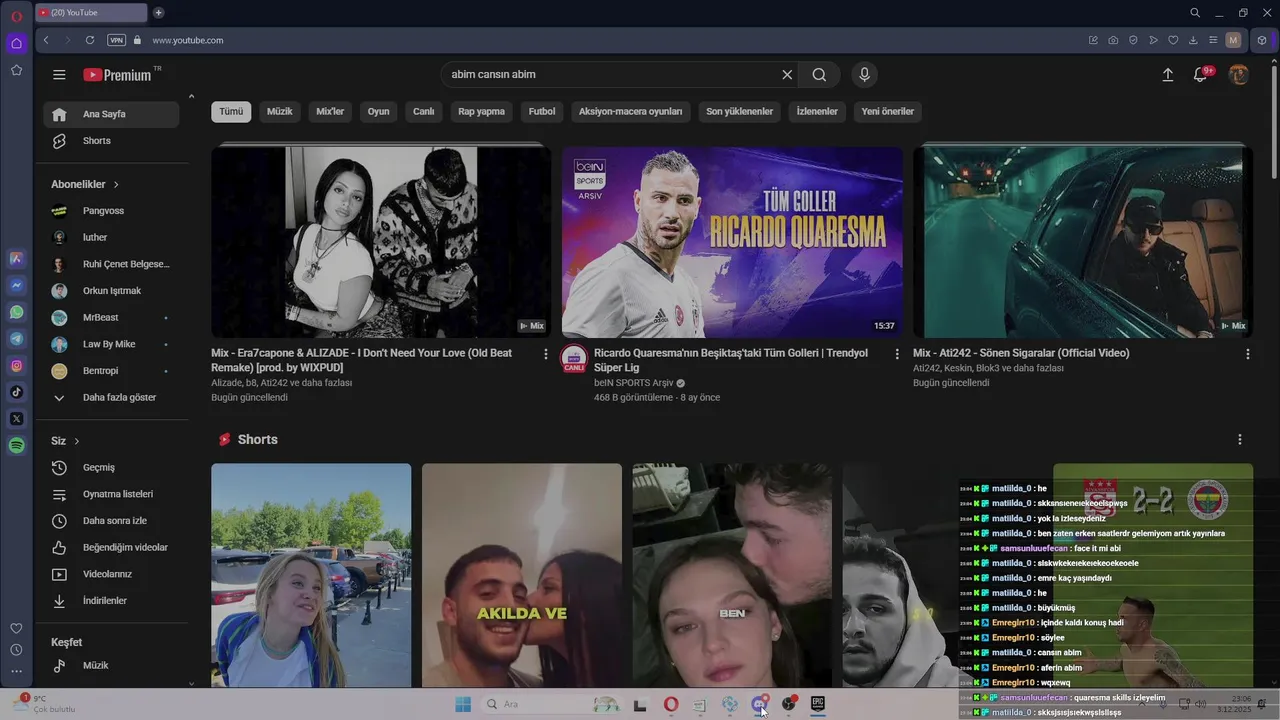Select the Müzik filter chip
The height and width of the screenshot is (720, 1280).
pos(280,112)
